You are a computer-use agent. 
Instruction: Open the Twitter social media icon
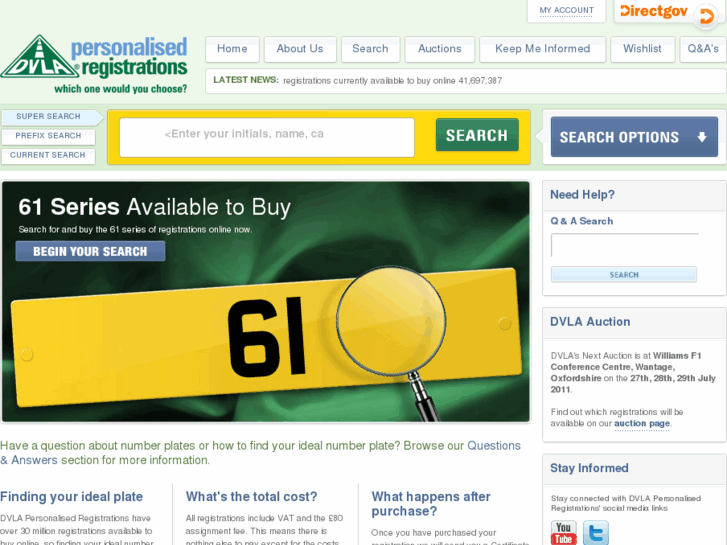click(596, 532)
